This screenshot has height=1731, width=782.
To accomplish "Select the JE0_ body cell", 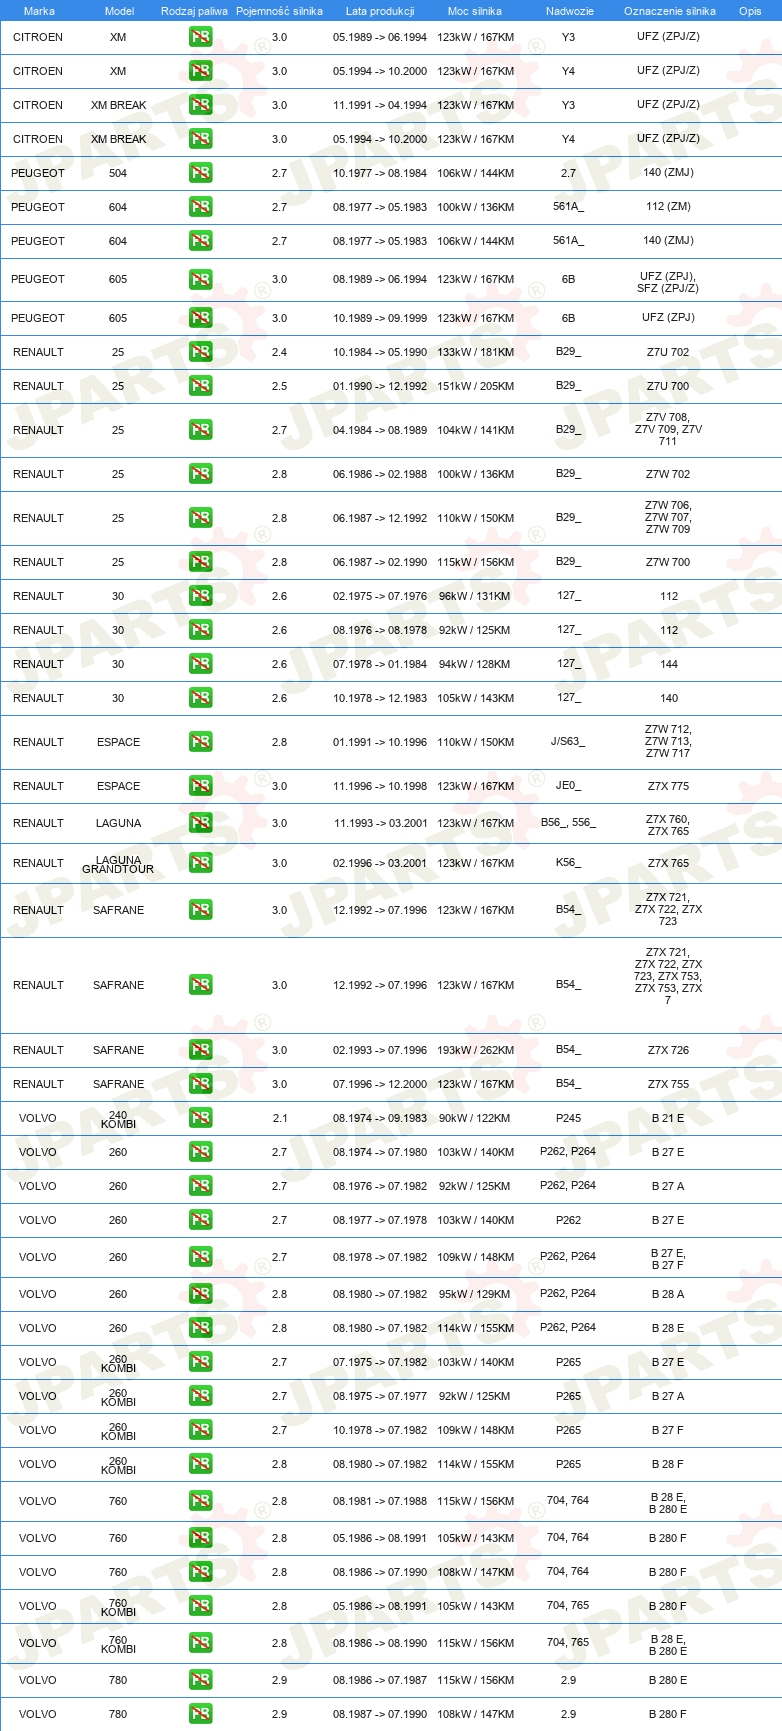I will [x=568, y=786].
